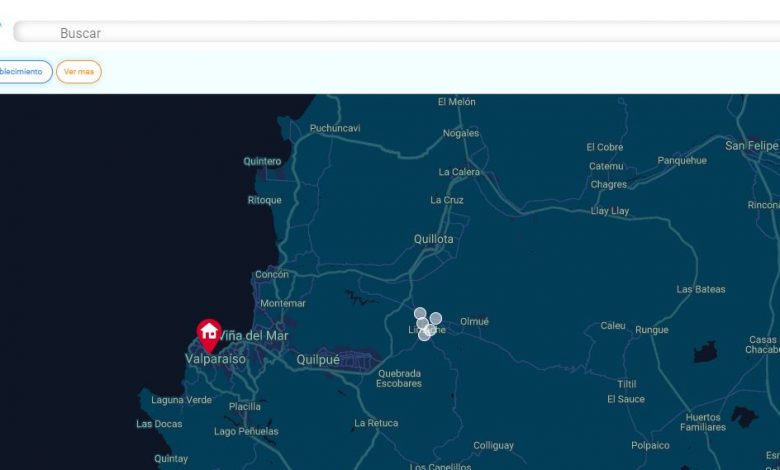Select San Felipe on the map
The width and height of the screenshot is (780, 470).
(751, 146)
